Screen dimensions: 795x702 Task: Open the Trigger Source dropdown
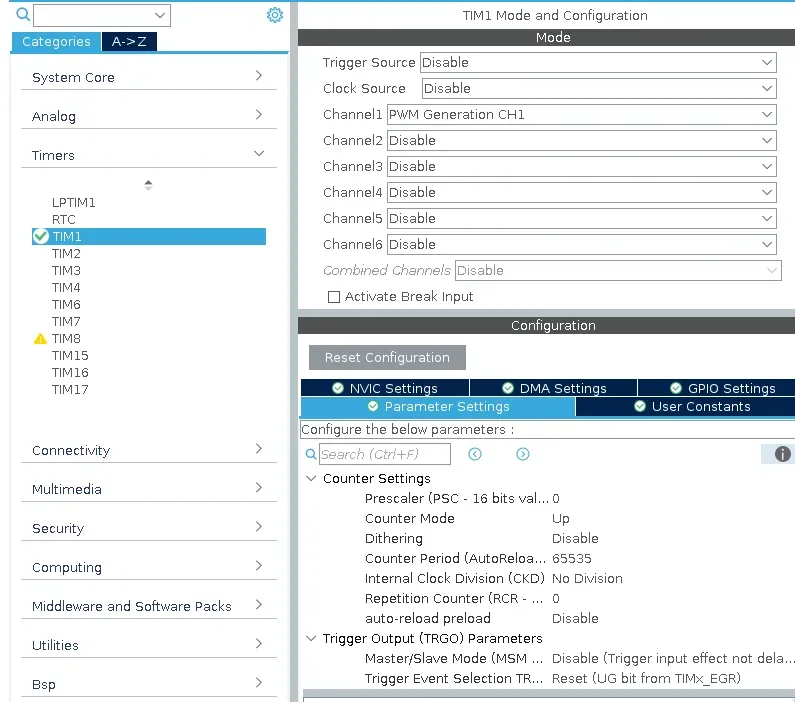598,62
